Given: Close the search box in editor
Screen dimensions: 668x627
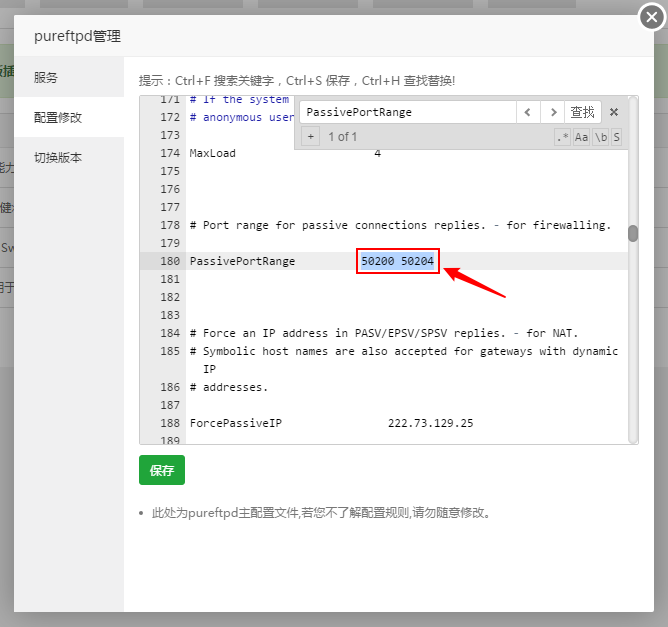Looking at the screenshot, I should (x=614, y=112).
